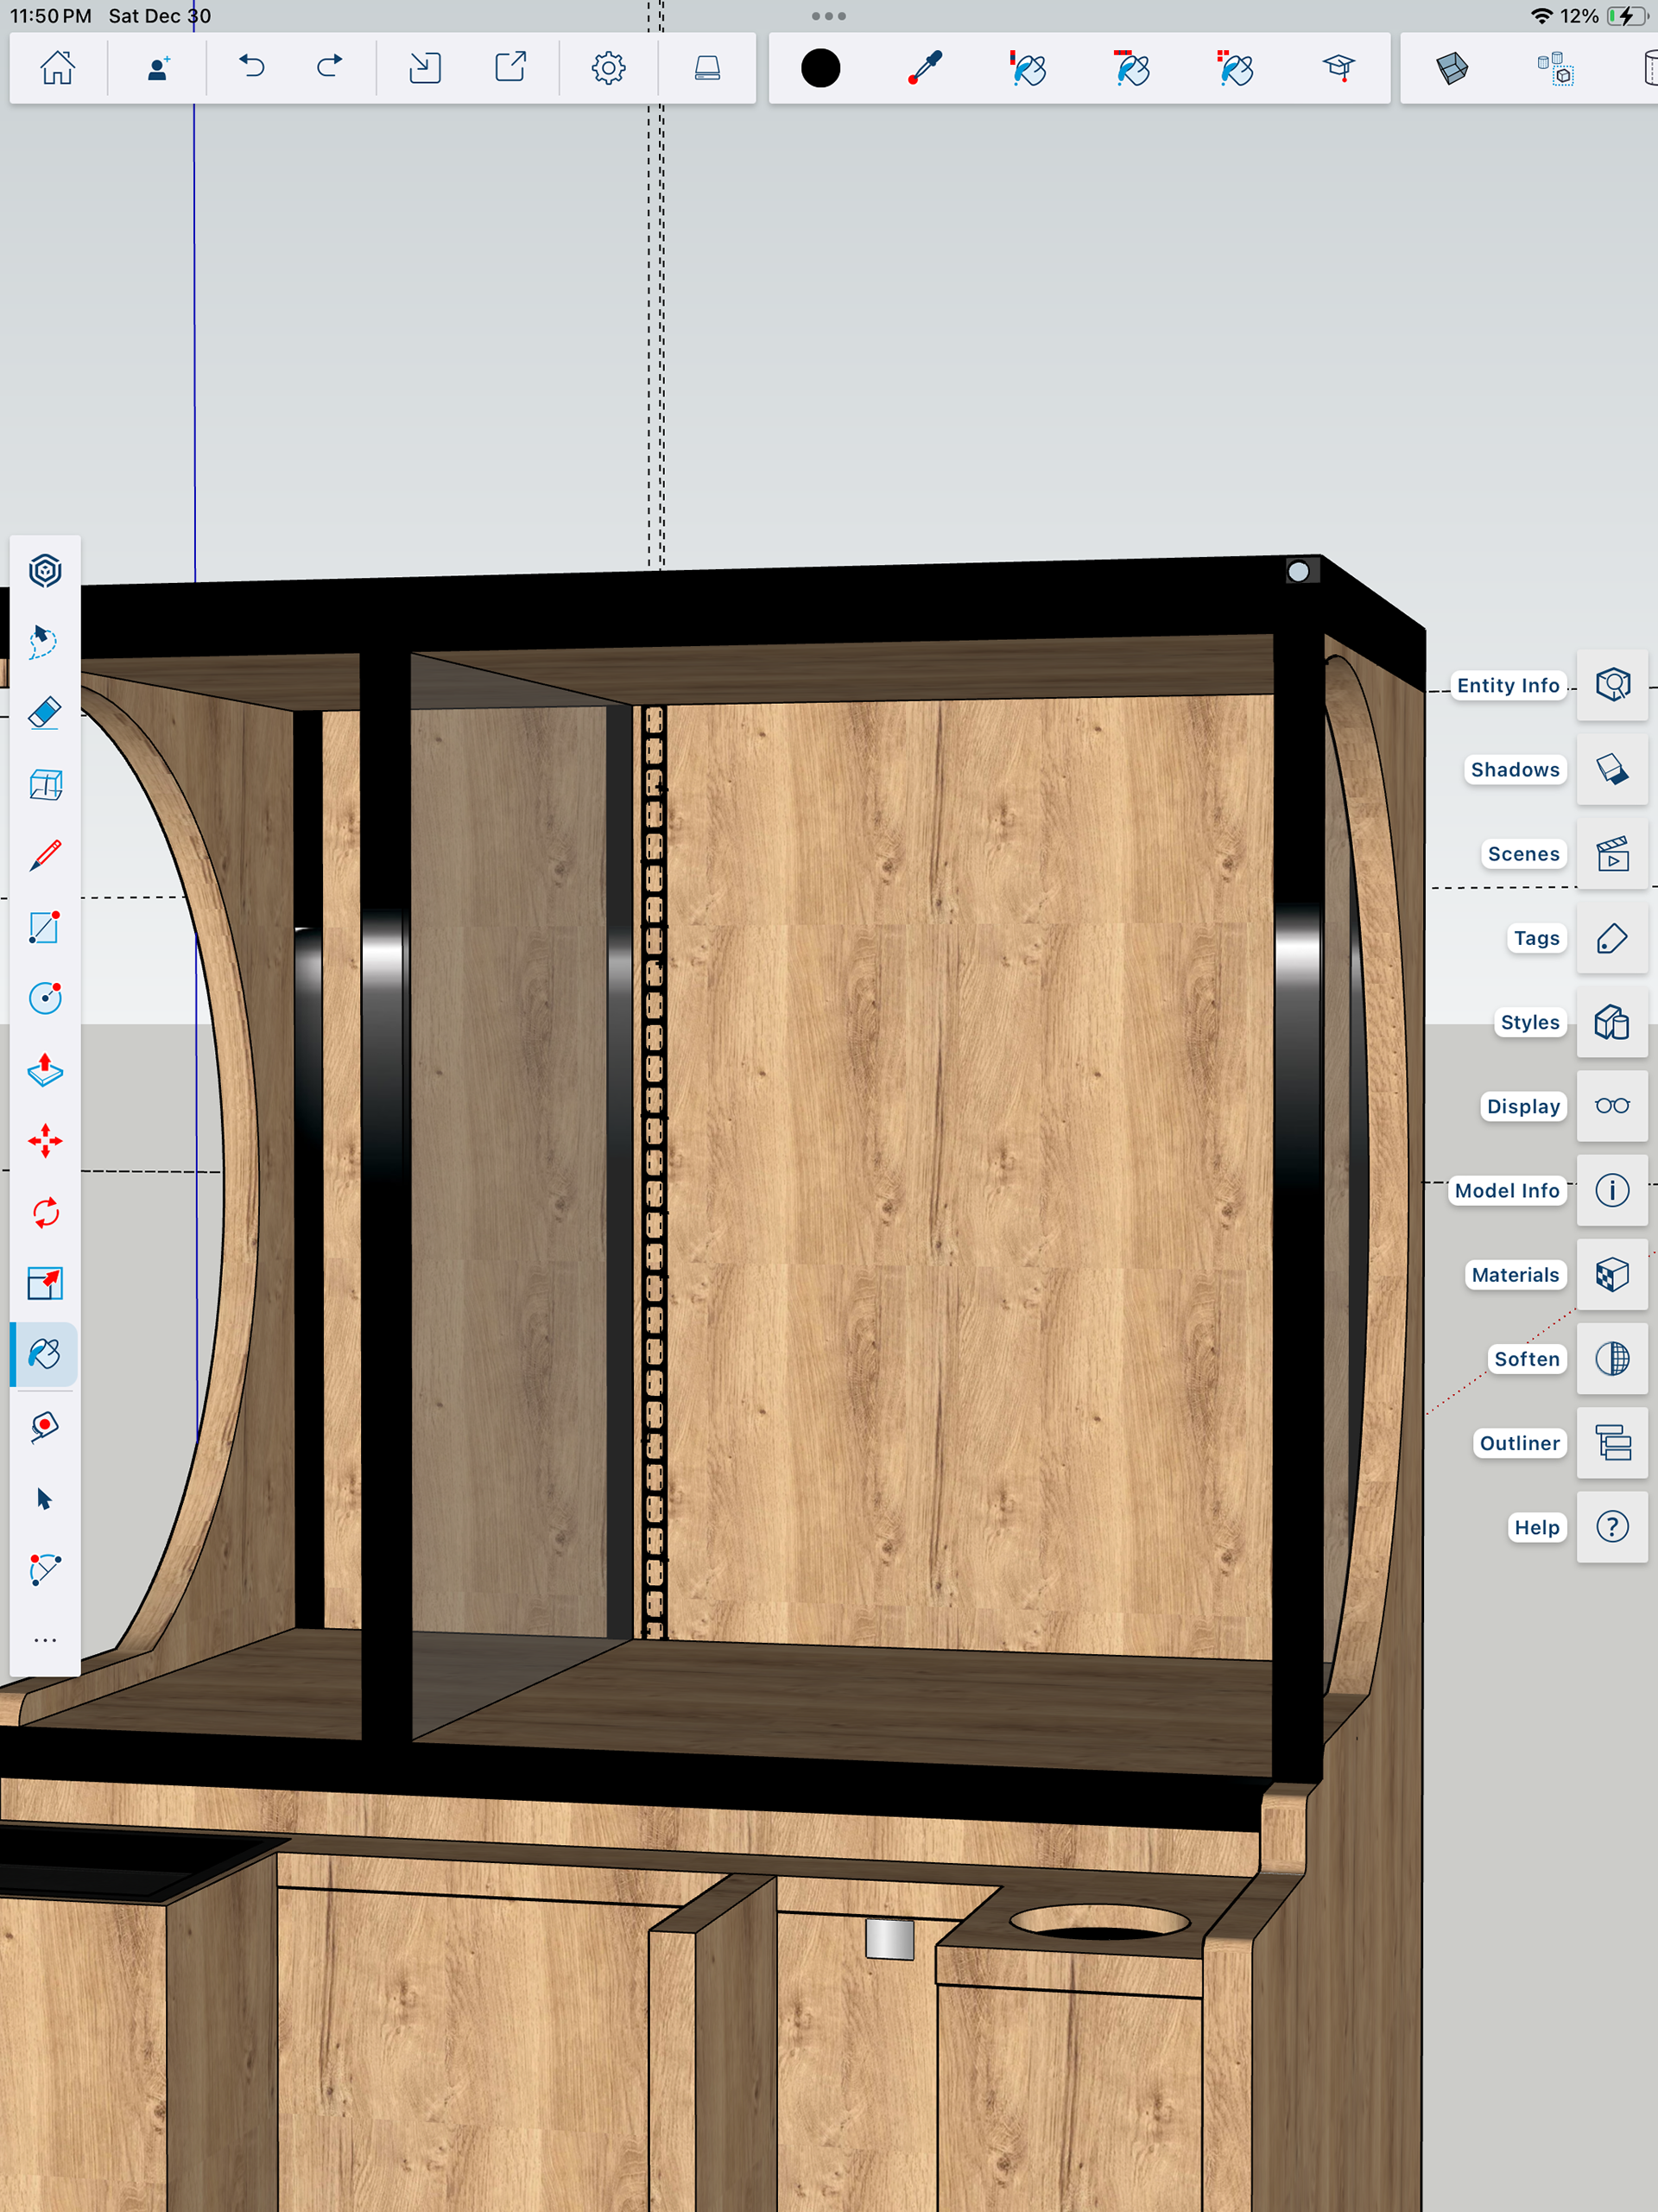The height and width of the screenshot is (2212, 1658).
Task: Open the Scenes panel
Action: (1612, 854)
